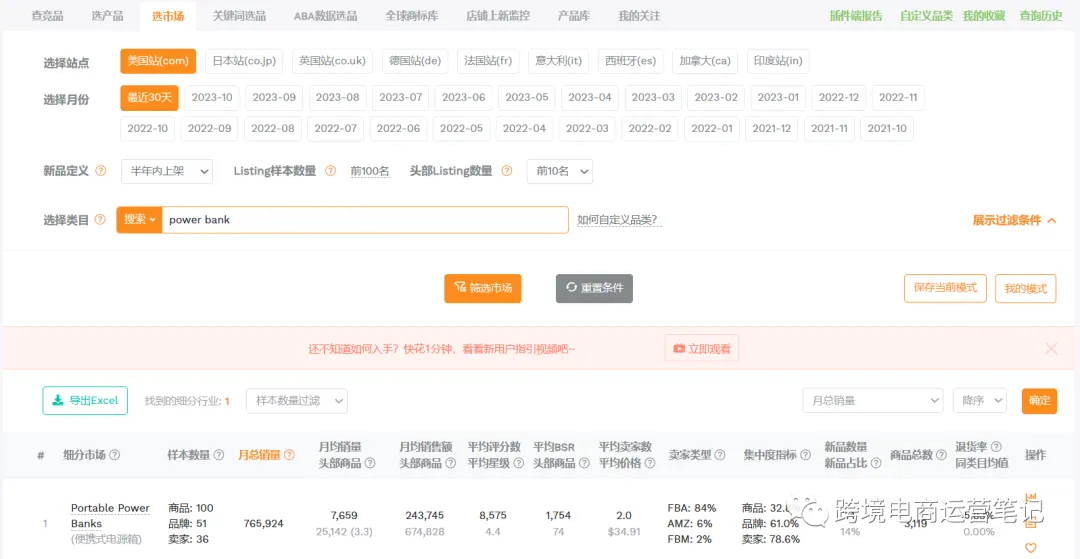
Task: Click help icon next to 细分市场 header
Action: pyautogui.click(x=114, y=455)
